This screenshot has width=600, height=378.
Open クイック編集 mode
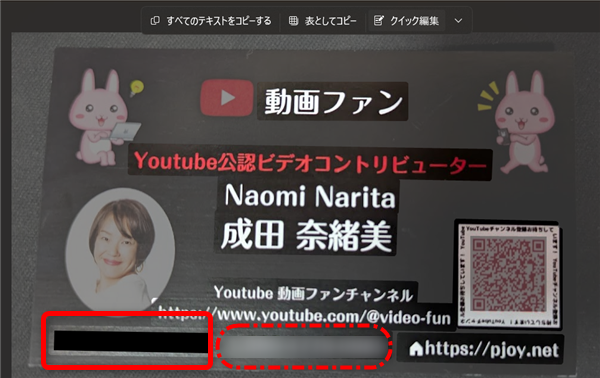(x=407, y=21)
